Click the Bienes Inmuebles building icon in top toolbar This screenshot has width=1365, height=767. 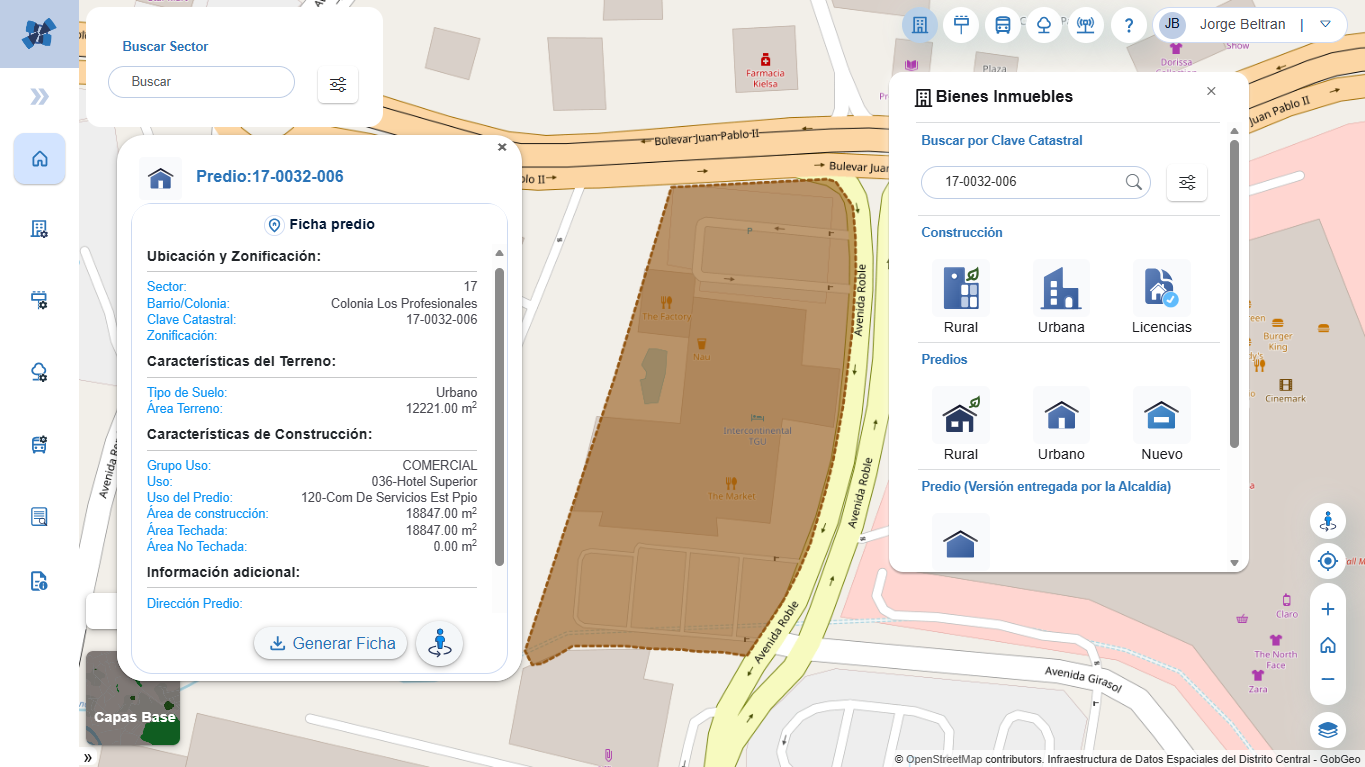point(920,25)
